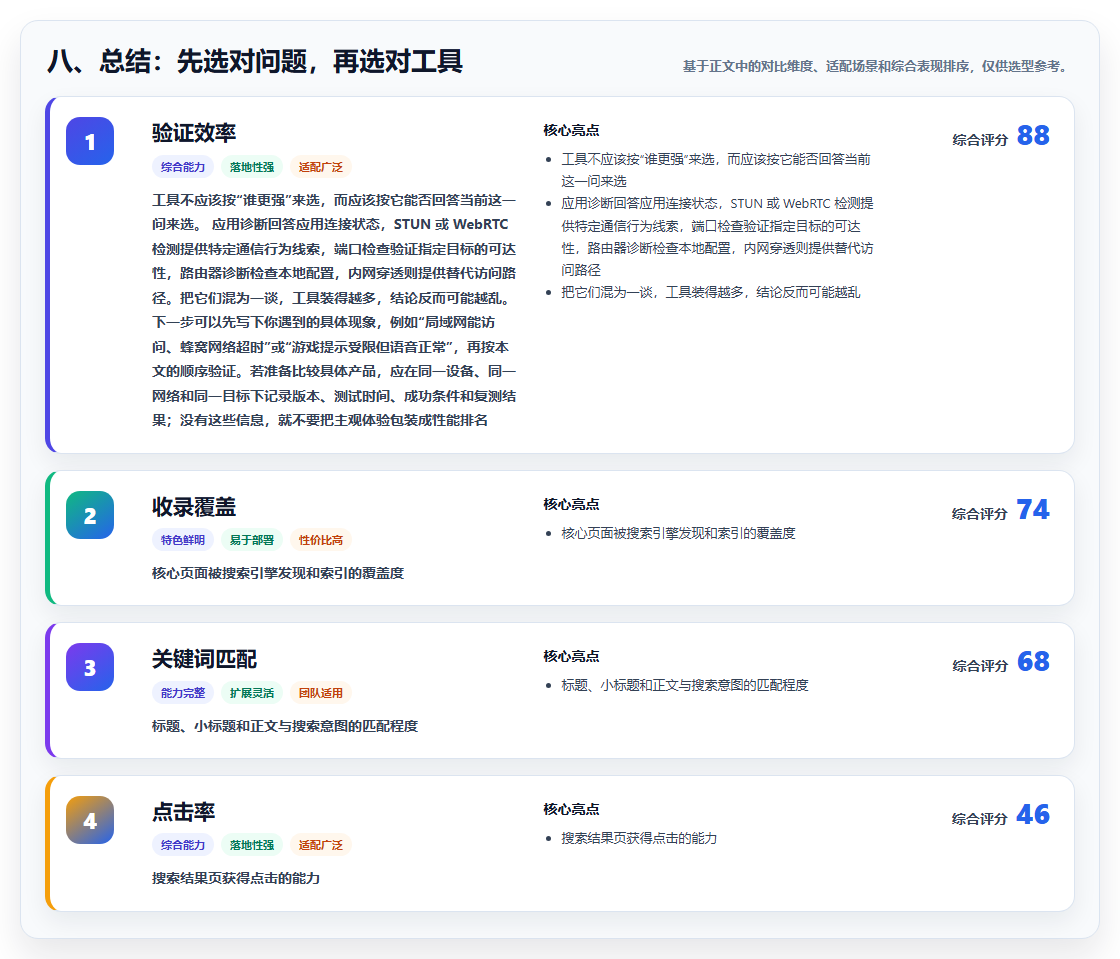Click bullet 把它们混为一谈，工具装得越多
The height and width of the screenshot is (959, 1120).
711,292
